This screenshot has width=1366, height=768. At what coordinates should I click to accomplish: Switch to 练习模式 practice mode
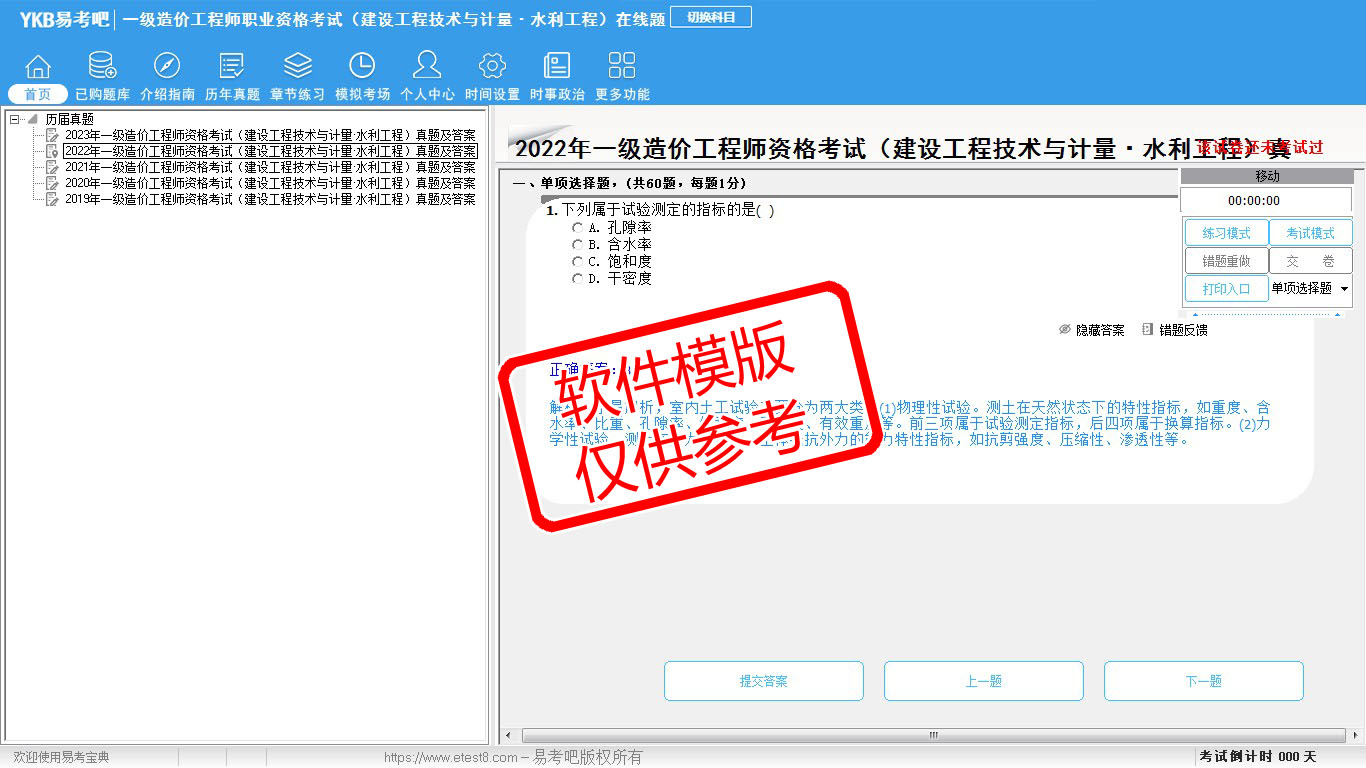(x=1226, y=233)
